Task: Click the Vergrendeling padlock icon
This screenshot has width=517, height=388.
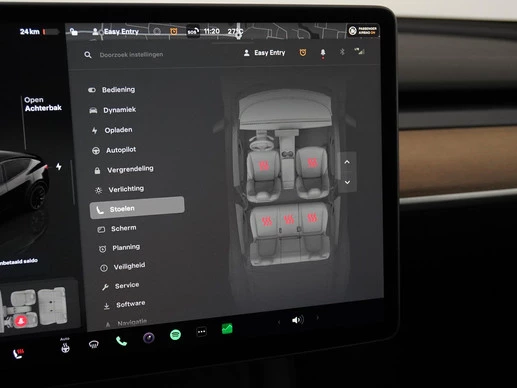Action: [x=97, y=171]
